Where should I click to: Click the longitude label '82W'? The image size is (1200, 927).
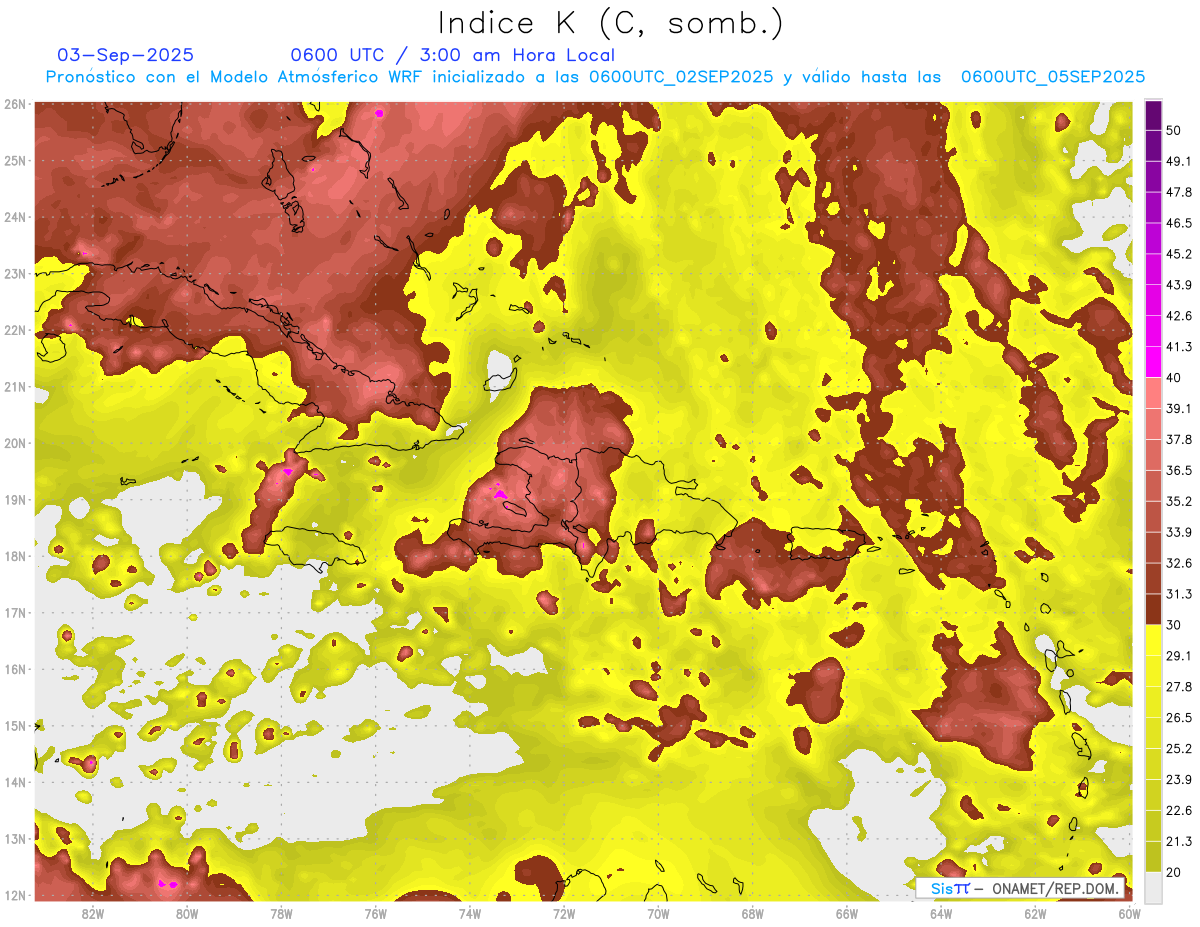(93, 914)
